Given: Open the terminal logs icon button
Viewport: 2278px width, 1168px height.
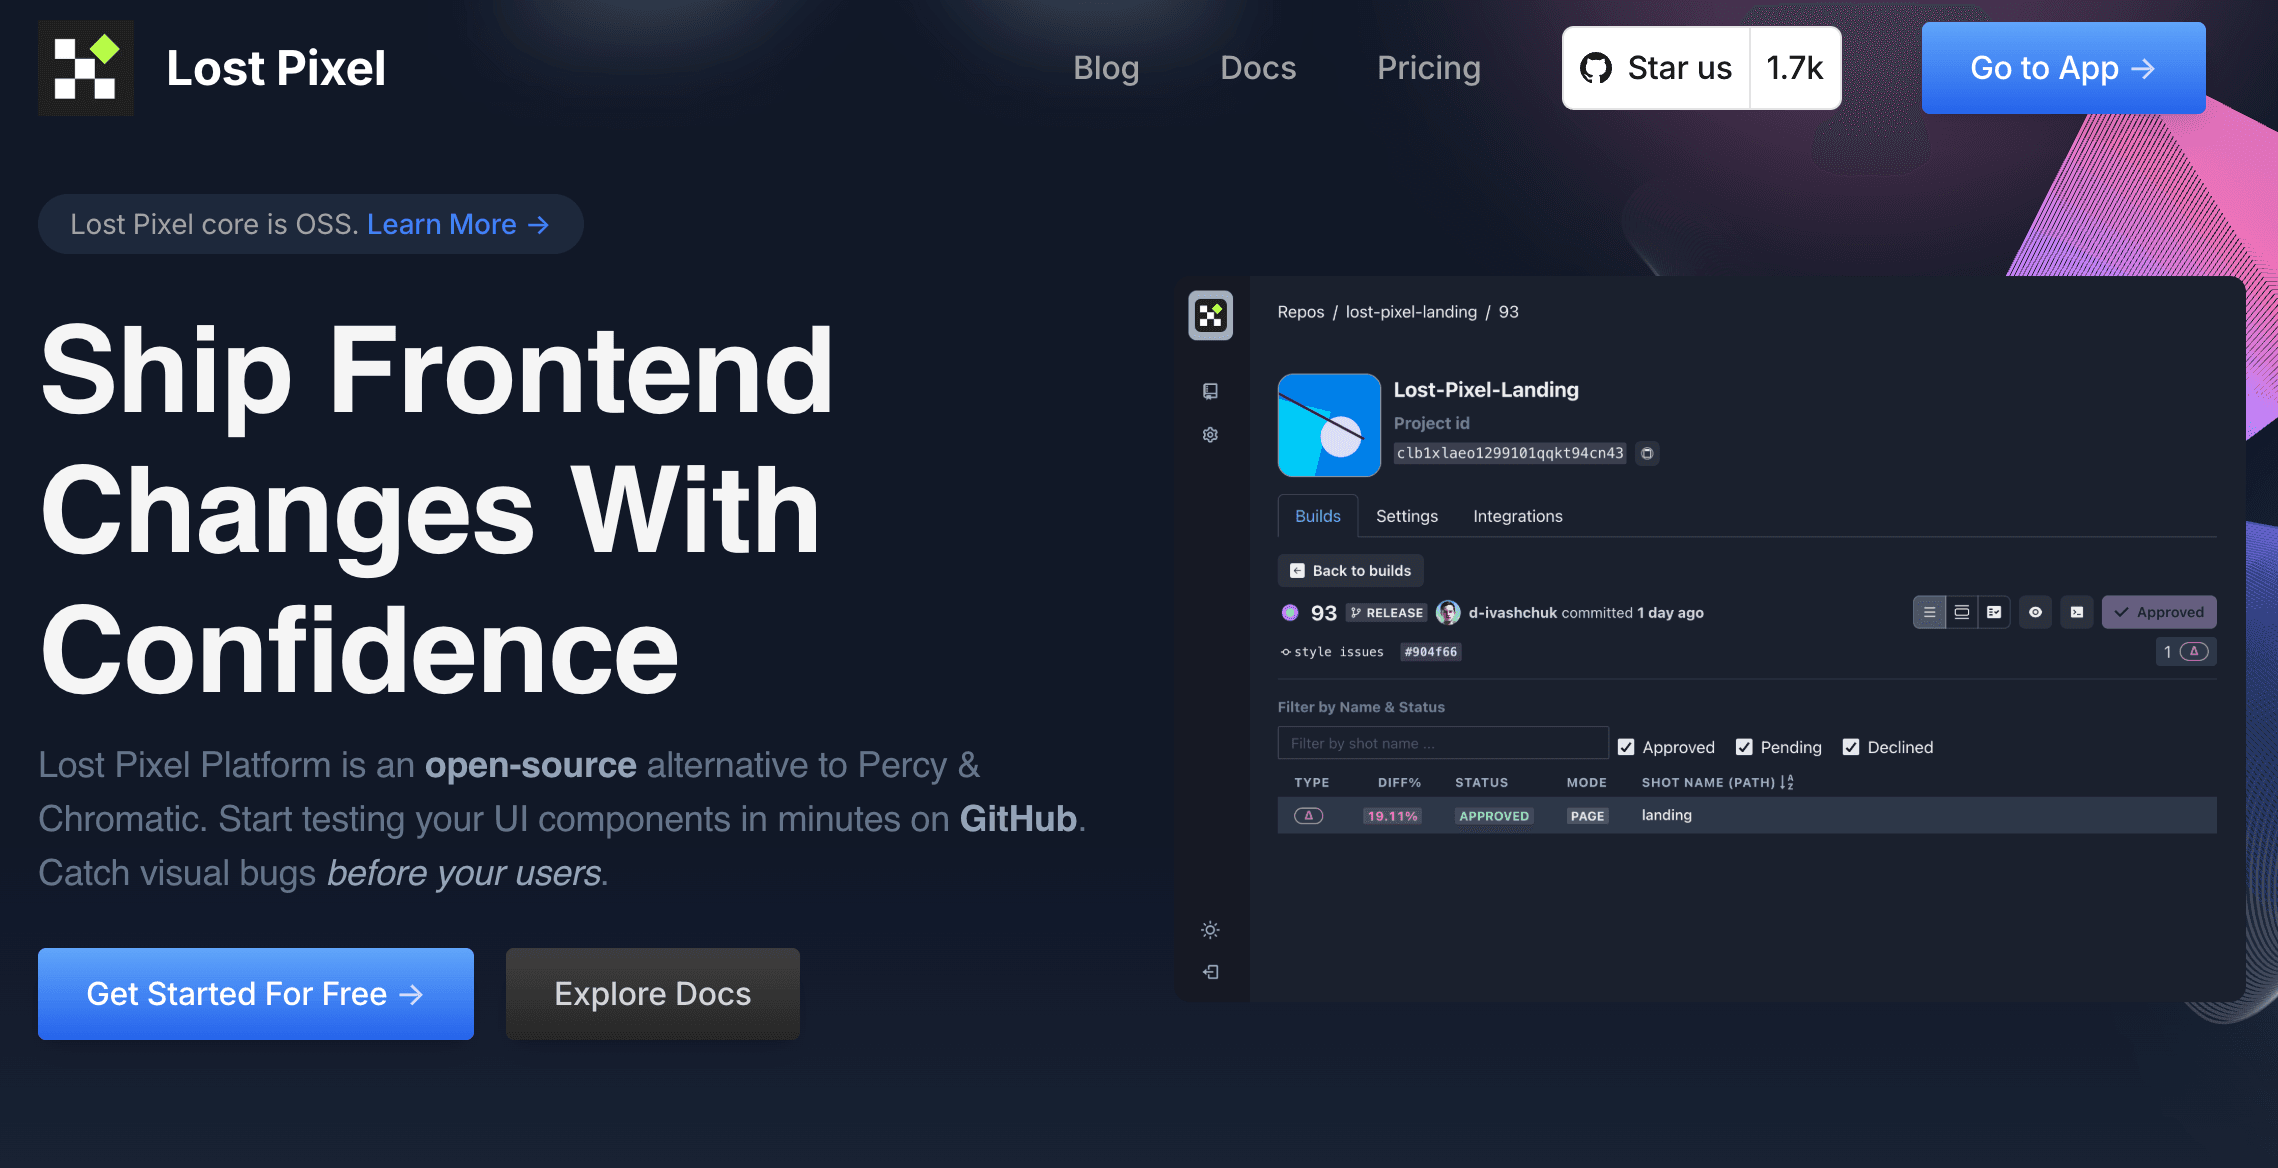Looking at the screenshot, I should point(2077,612).
